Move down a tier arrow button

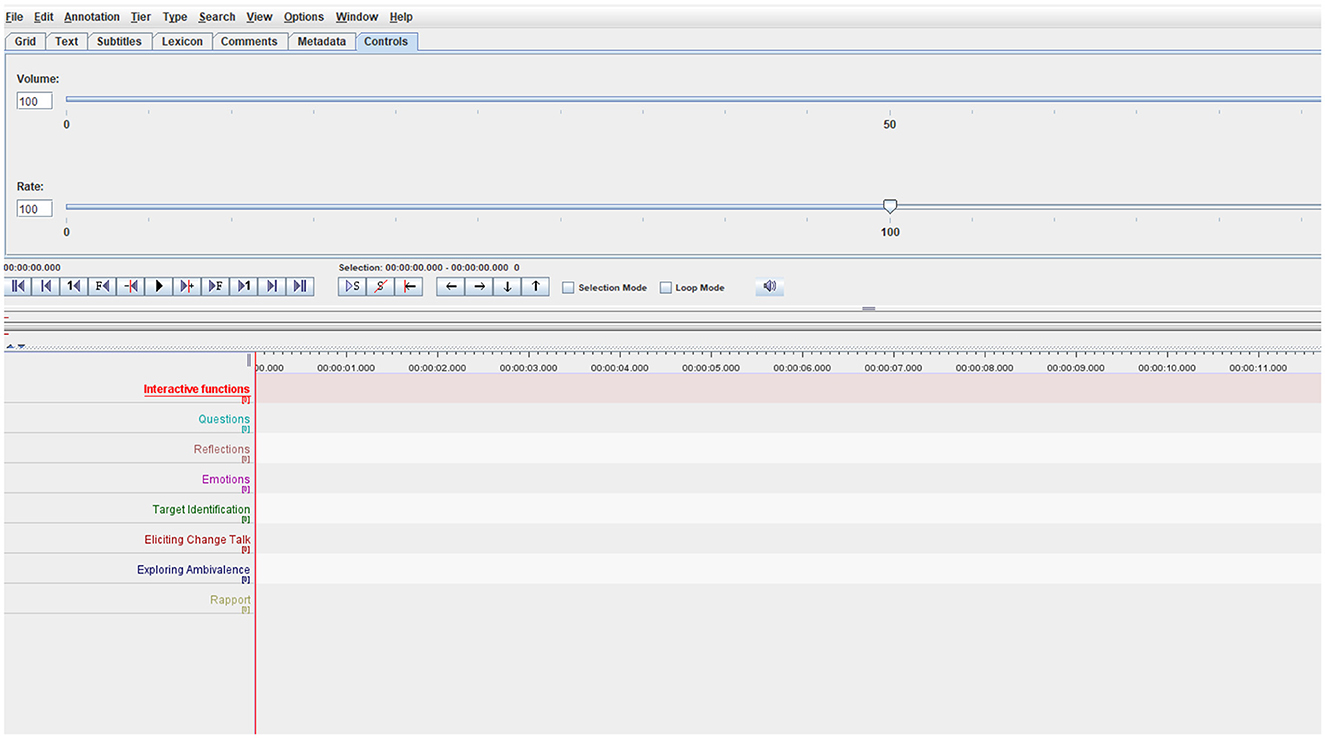507,287
